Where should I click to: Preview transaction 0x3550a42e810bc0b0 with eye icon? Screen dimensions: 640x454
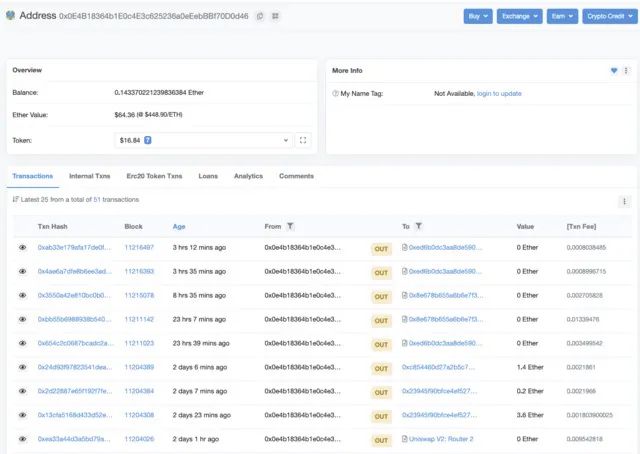[x=22, y=295]
